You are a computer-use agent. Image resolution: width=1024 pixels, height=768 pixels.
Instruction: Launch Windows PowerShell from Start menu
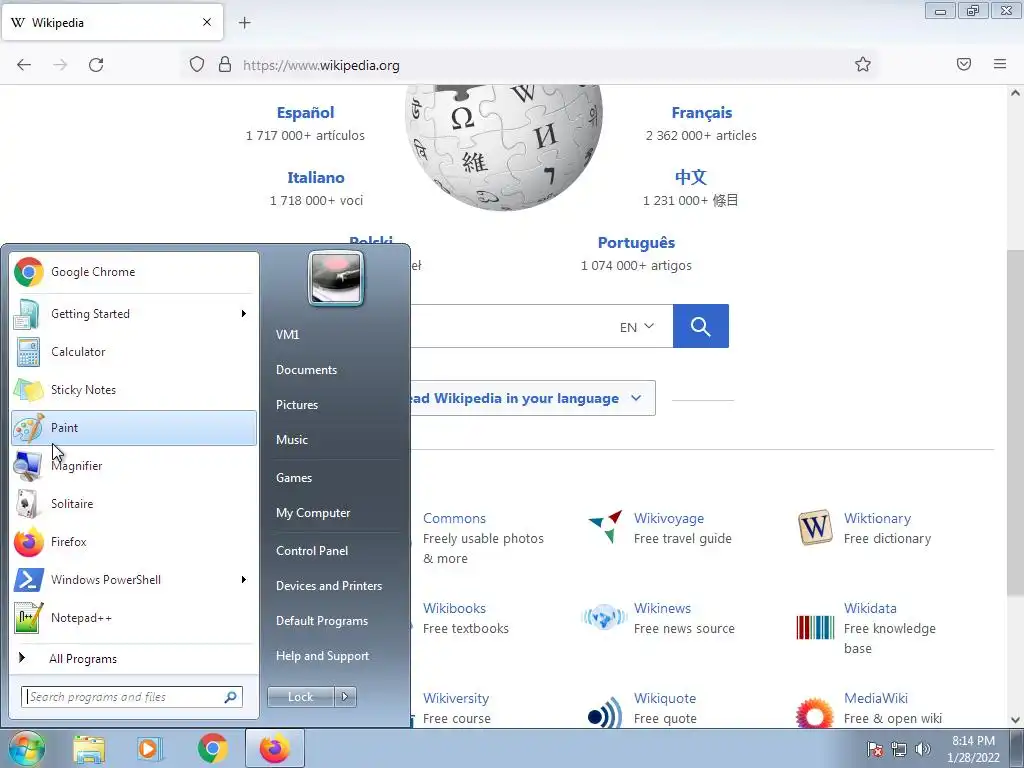tap(134, 579)
